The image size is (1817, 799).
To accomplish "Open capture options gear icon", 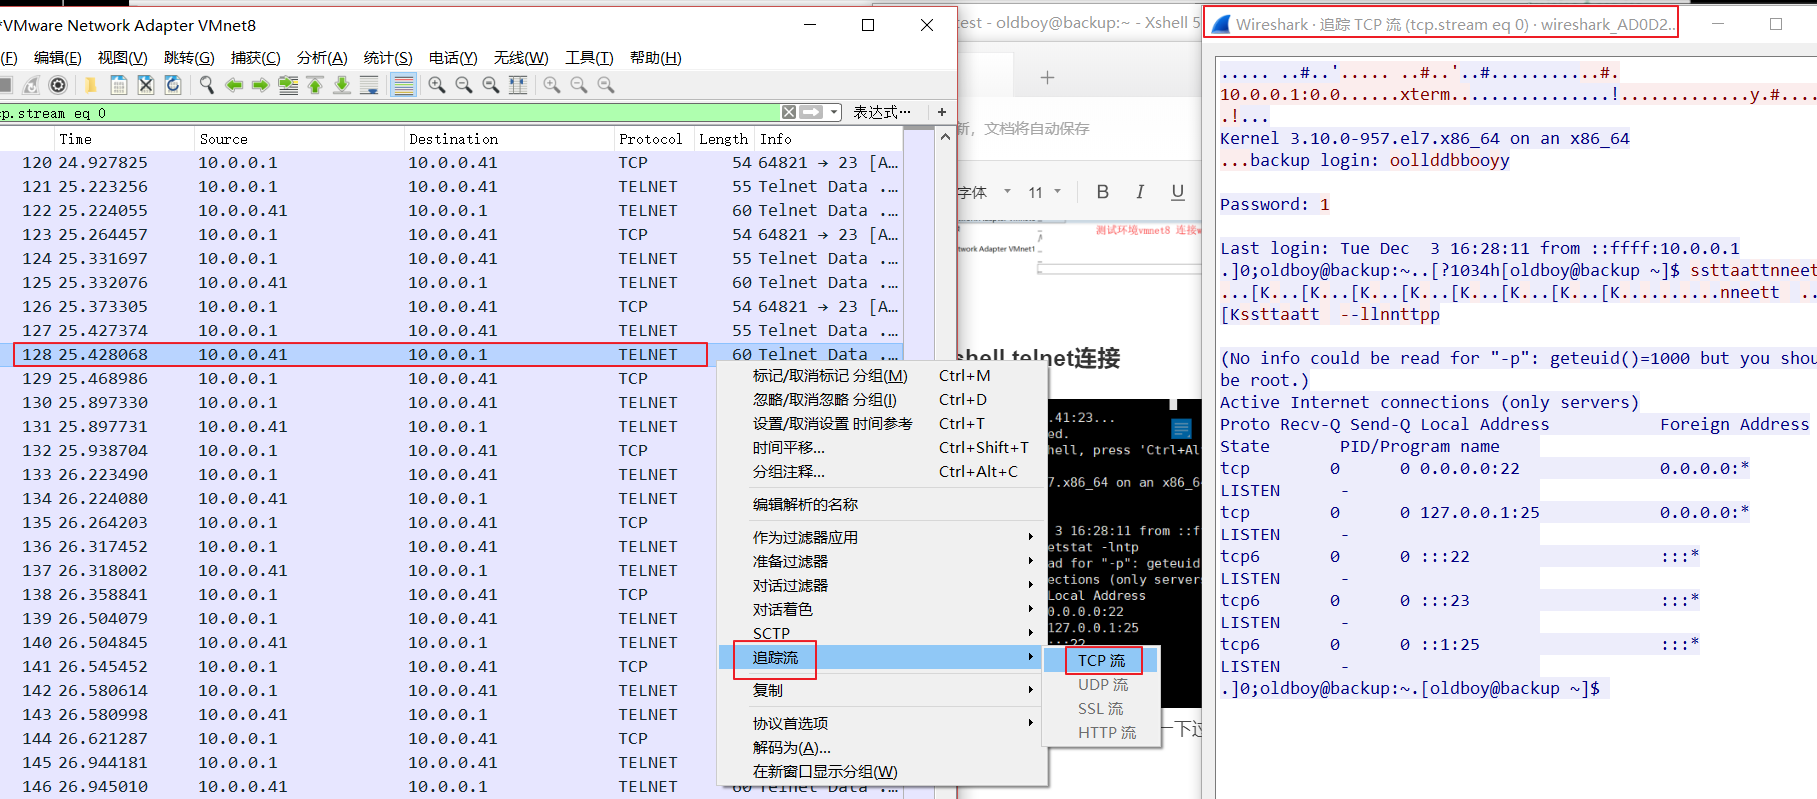I will pos(58,85).
